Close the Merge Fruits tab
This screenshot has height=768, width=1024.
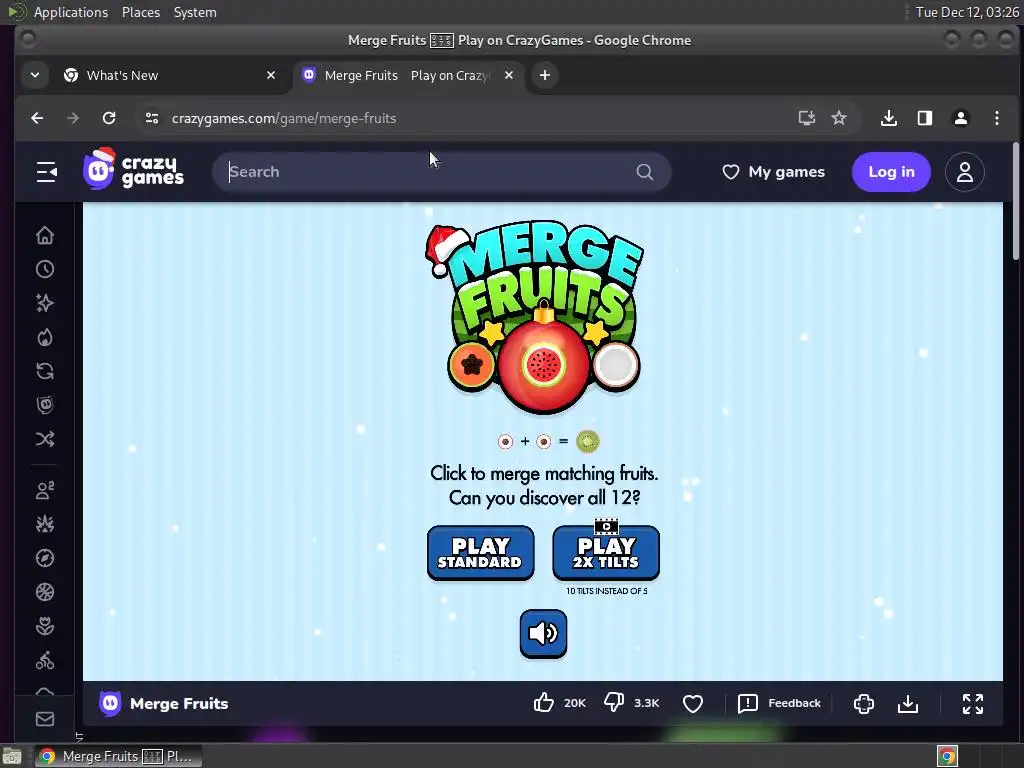[x=509, y=75]
